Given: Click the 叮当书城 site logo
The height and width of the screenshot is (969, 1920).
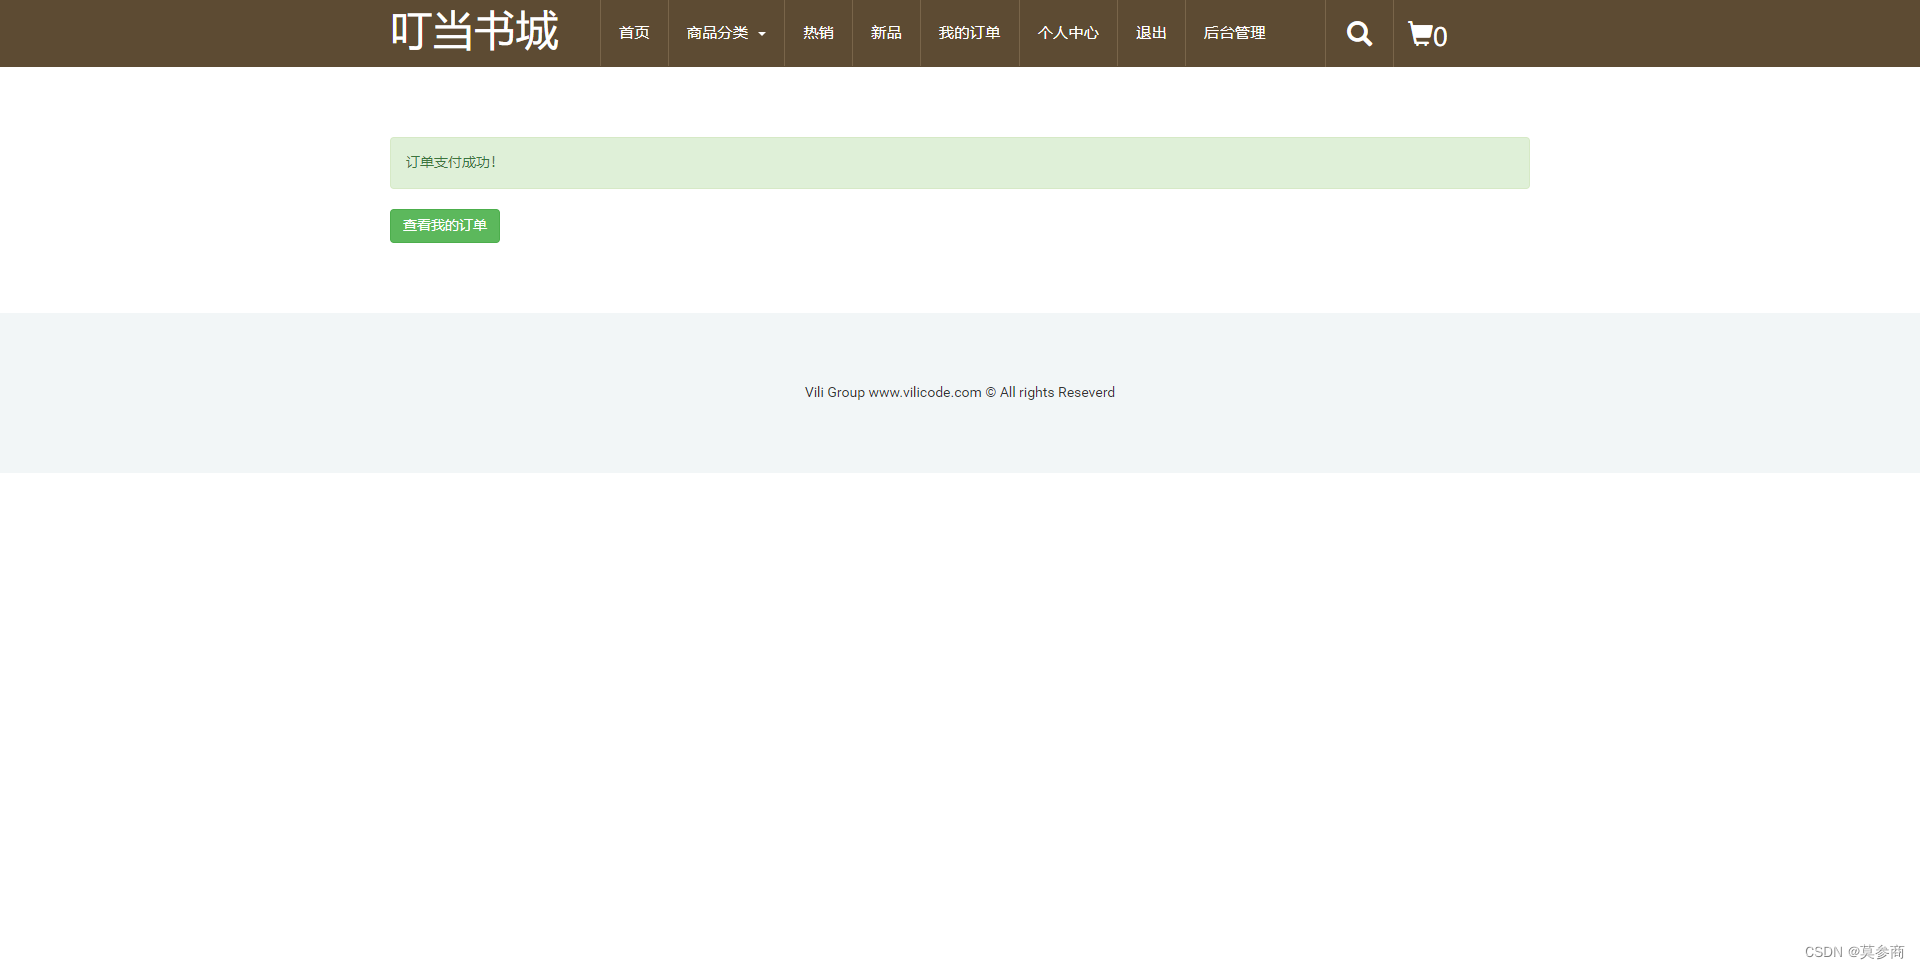Looking at the screenshot, I should 474,32.
